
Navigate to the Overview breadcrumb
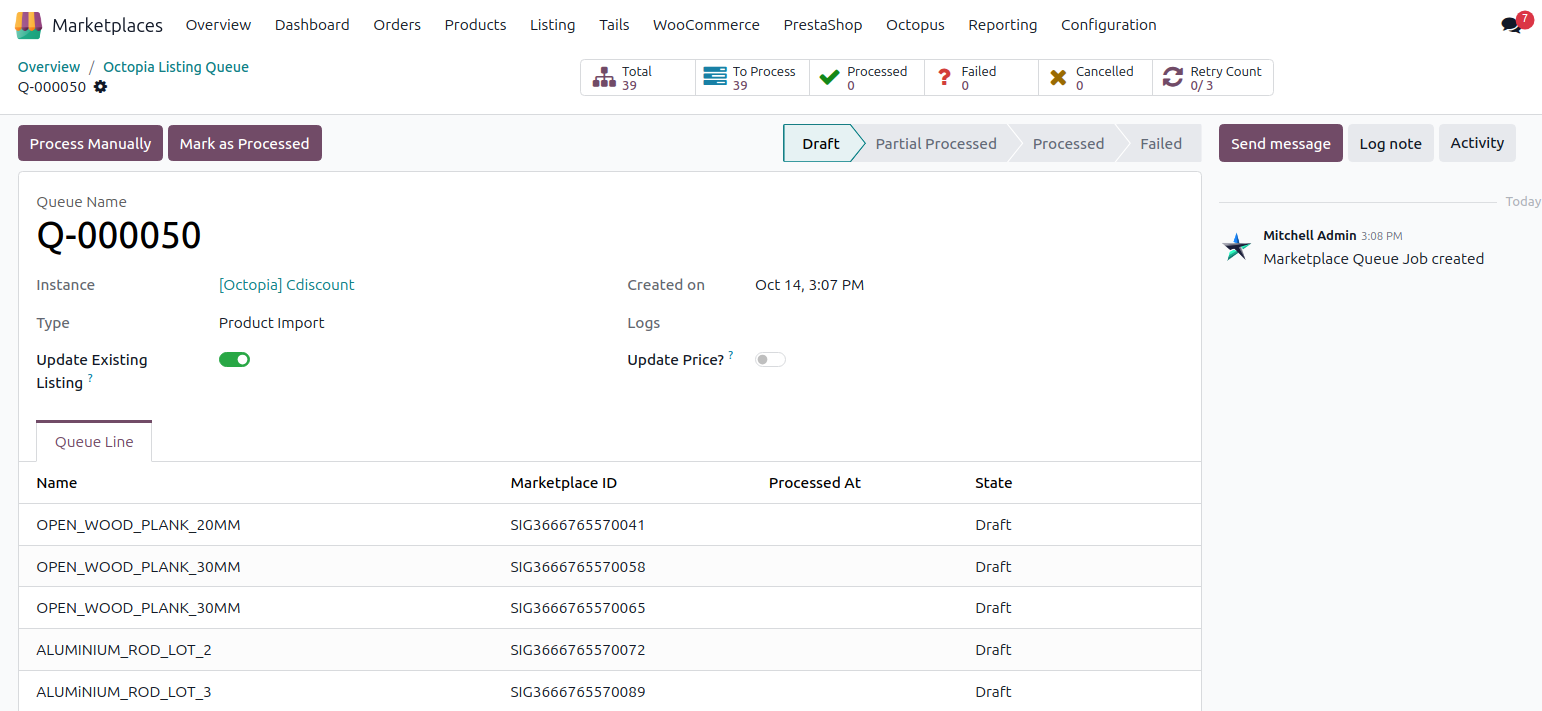[49, 67]
